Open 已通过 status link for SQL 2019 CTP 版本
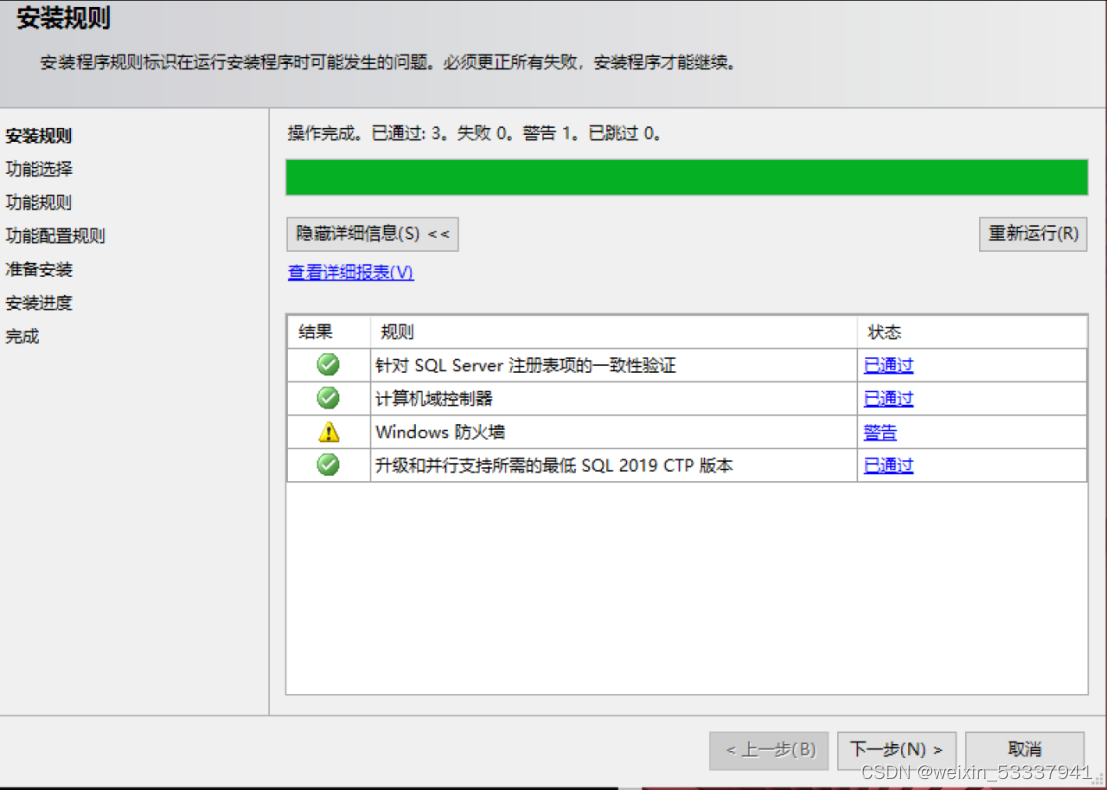Screen dimensions: 1108x791 [888, 465]
